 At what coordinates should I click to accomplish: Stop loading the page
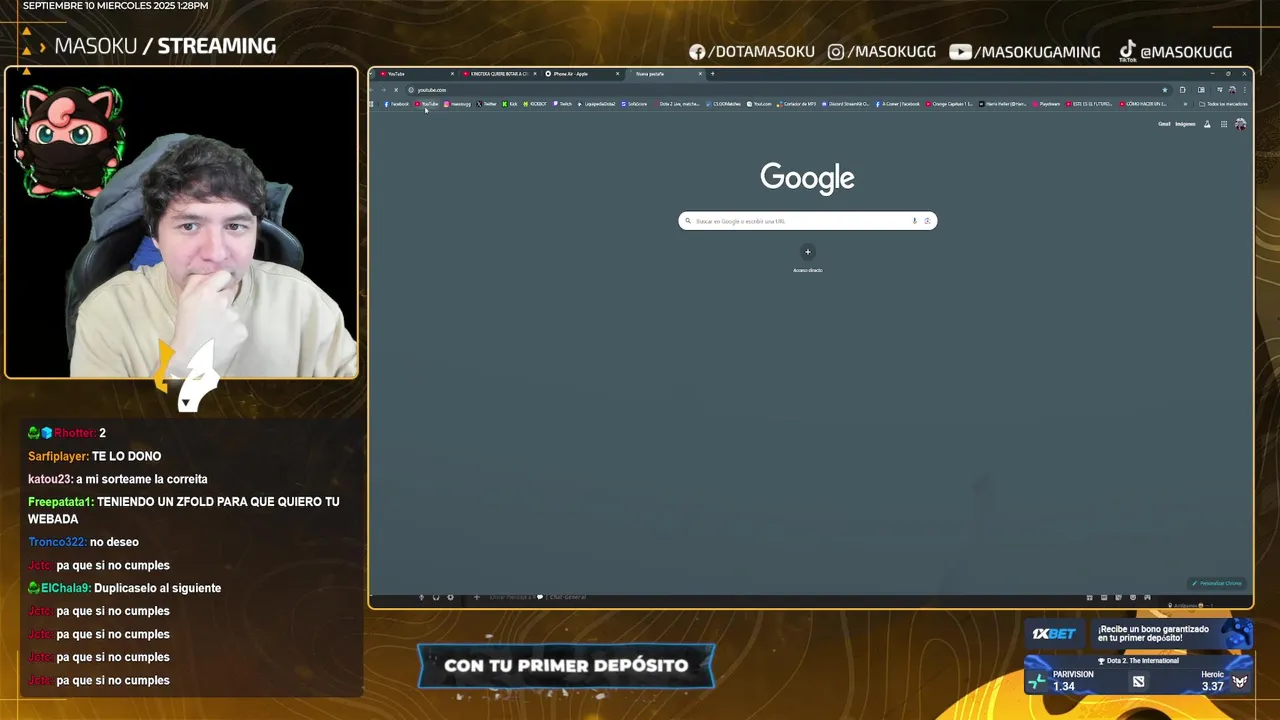(x=396, y=90)
